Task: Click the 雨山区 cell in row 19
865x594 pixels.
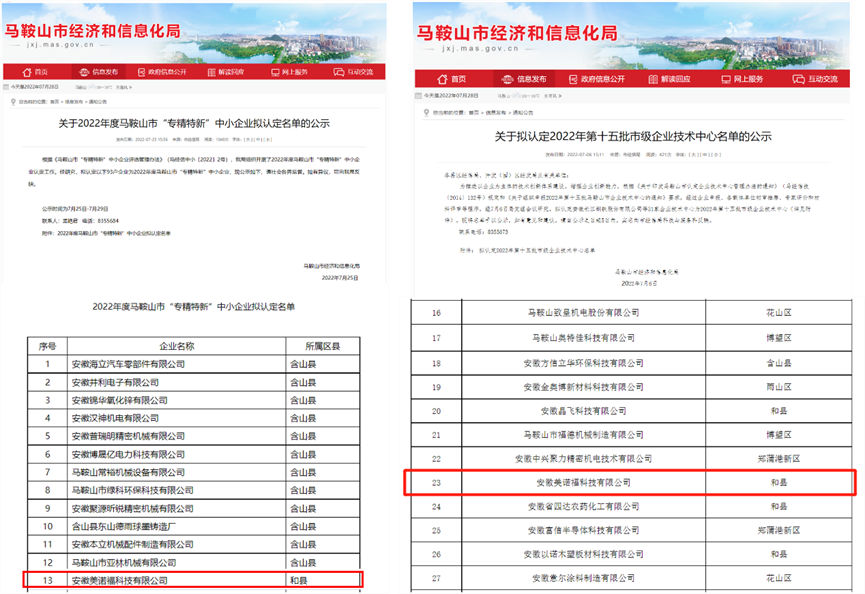Action: (x=778, y=387)
